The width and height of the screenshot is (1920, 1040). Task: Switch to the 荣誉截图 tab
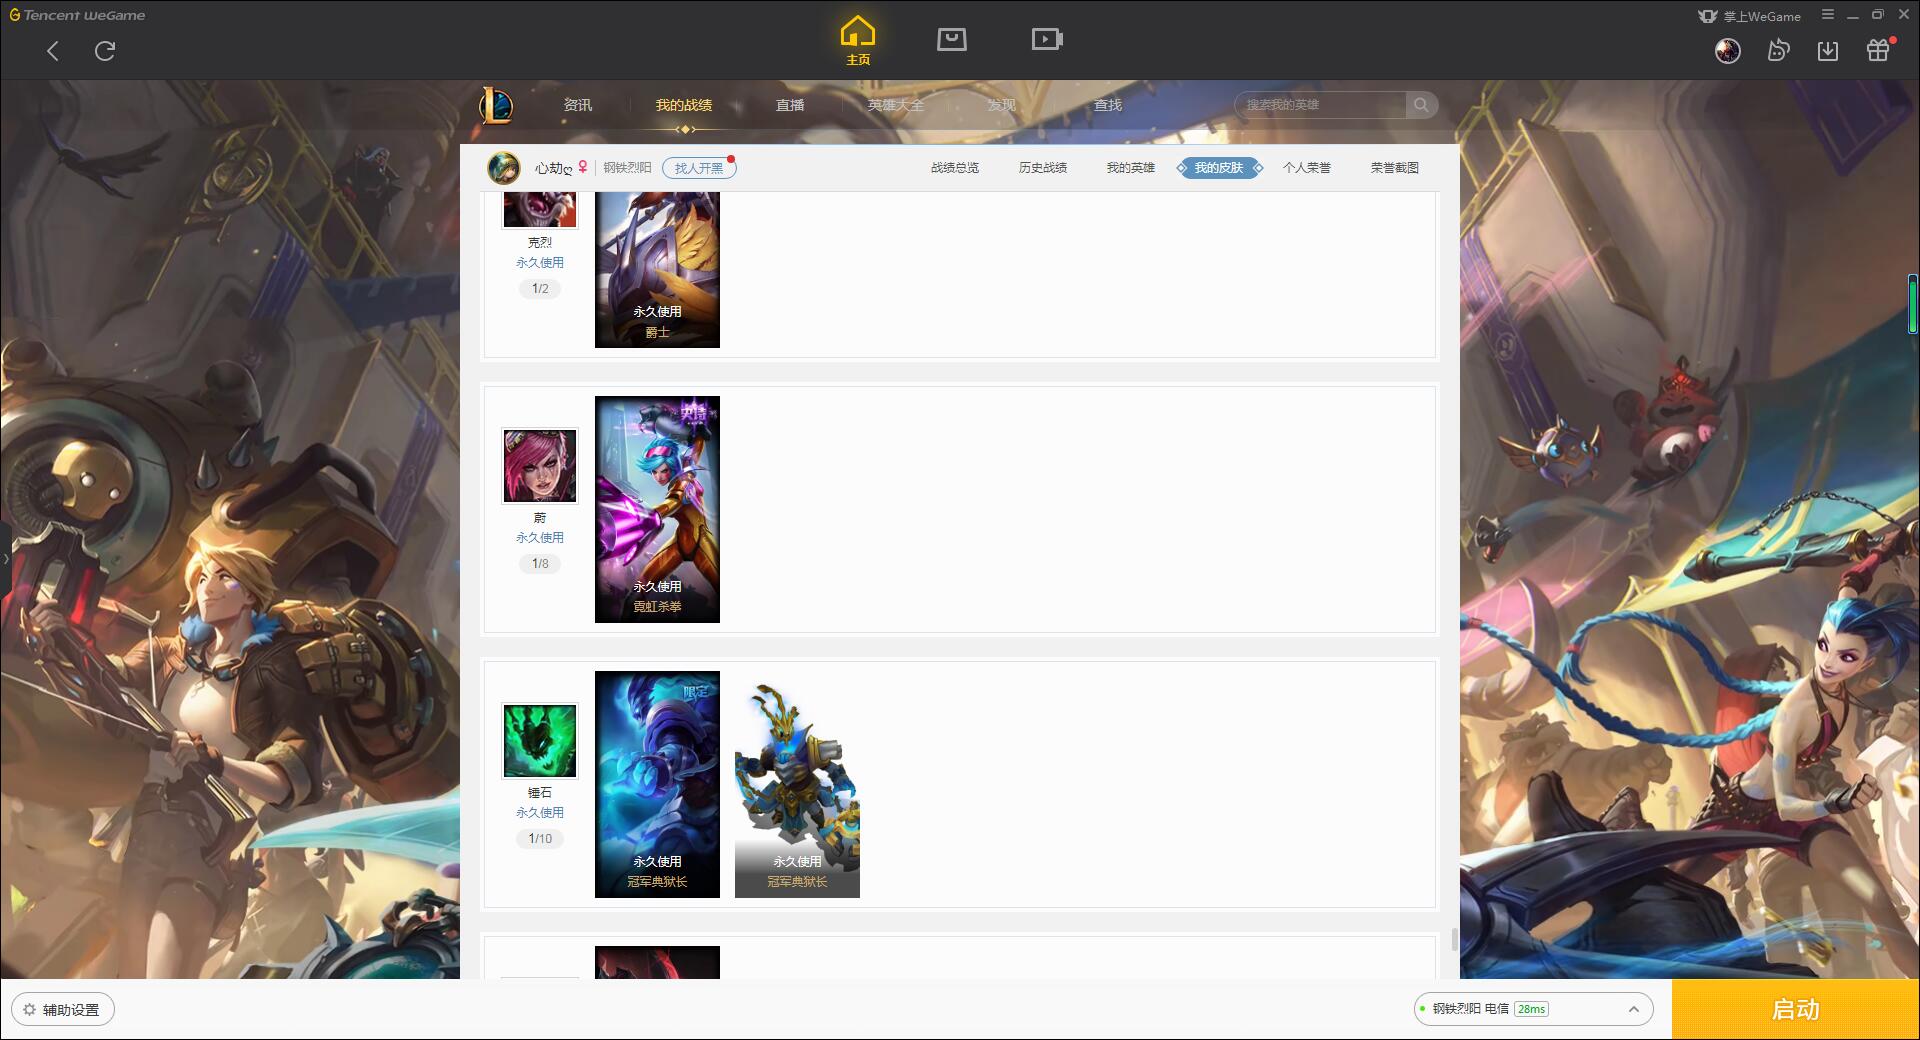(1395, 168)
